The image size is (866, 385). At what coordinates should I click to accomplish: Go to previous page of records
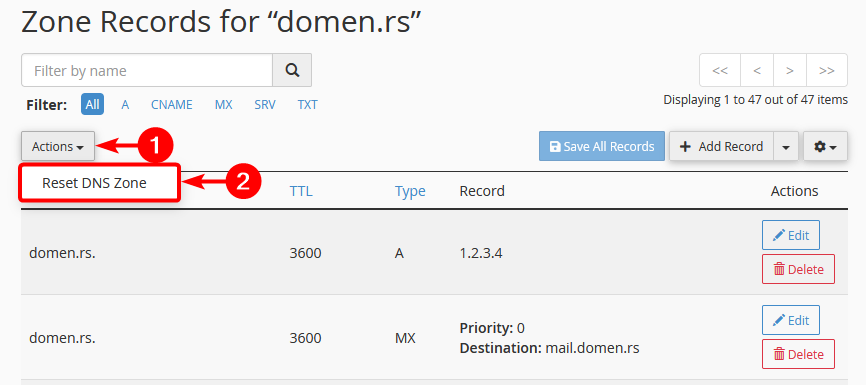coord(757,70)
